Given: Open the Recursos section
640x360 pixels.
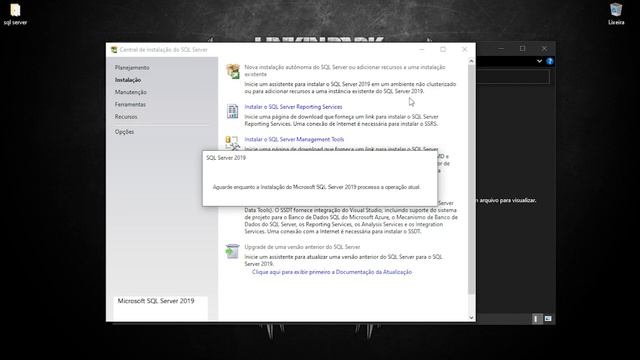Looking at the screenshot, I should (126, 116).
